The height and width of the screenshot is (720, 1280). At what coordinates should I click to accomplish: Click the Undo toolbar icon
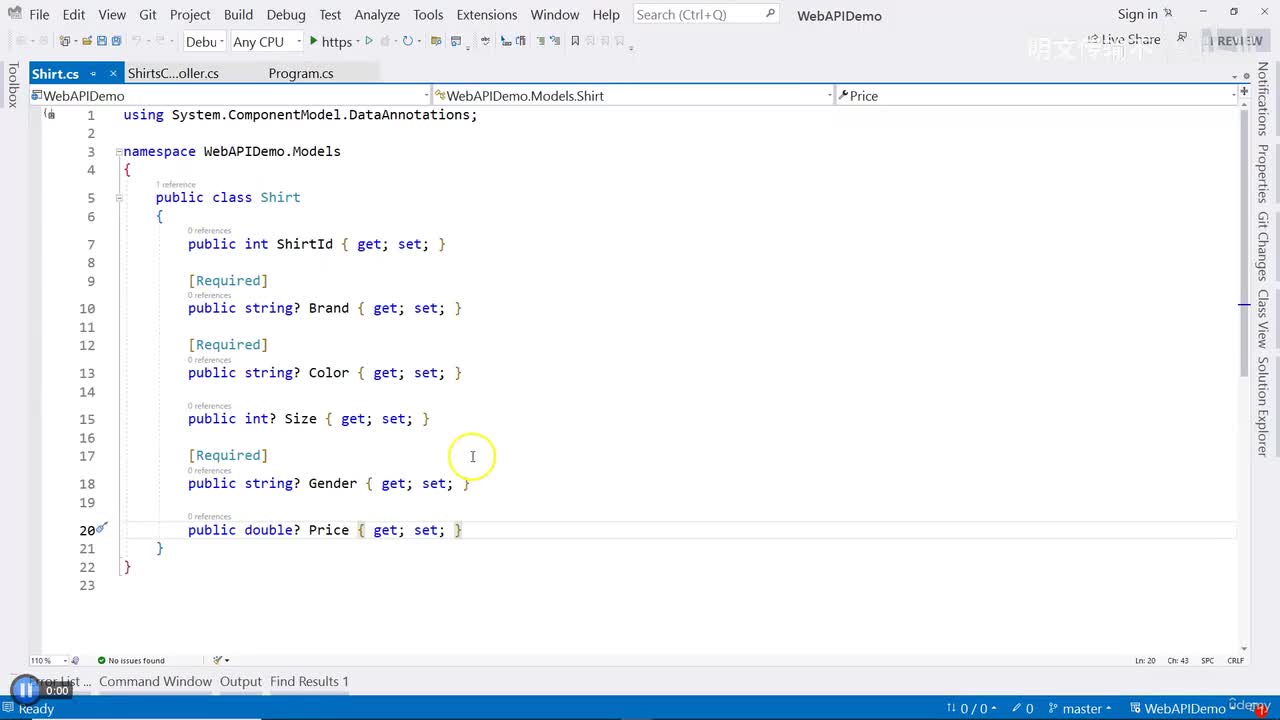coord(139,41)
